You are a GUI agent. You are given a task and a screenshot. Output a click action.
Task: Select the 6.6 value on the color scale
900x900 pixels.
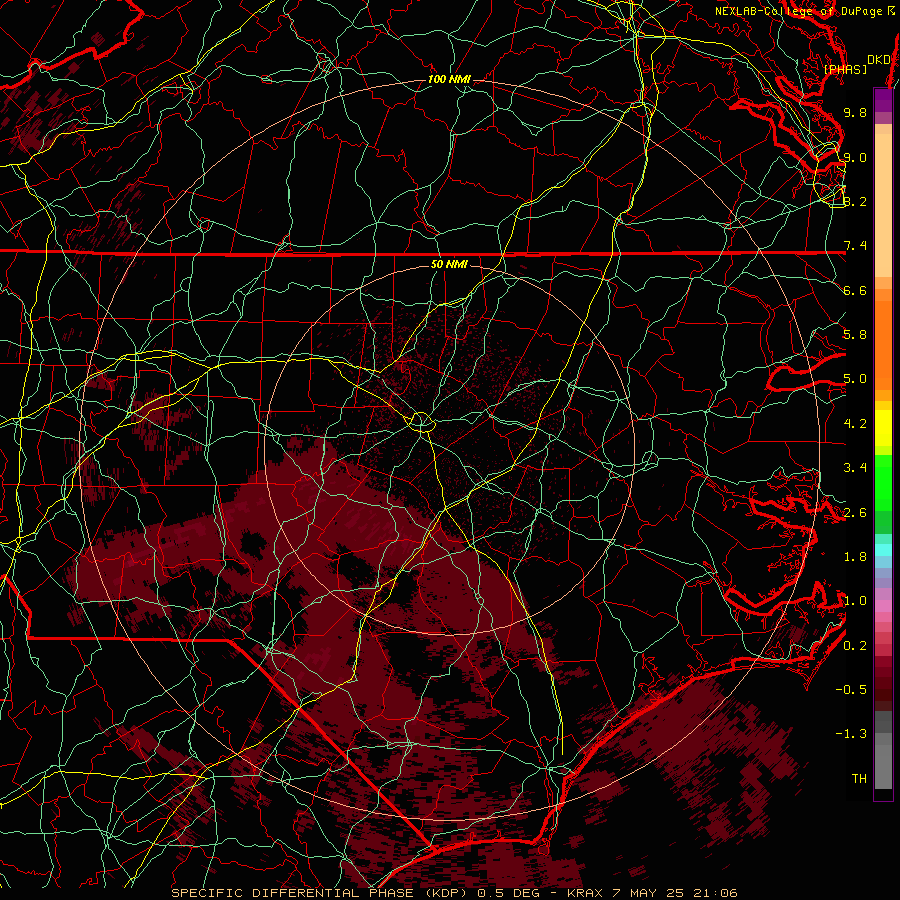[855, 290]
